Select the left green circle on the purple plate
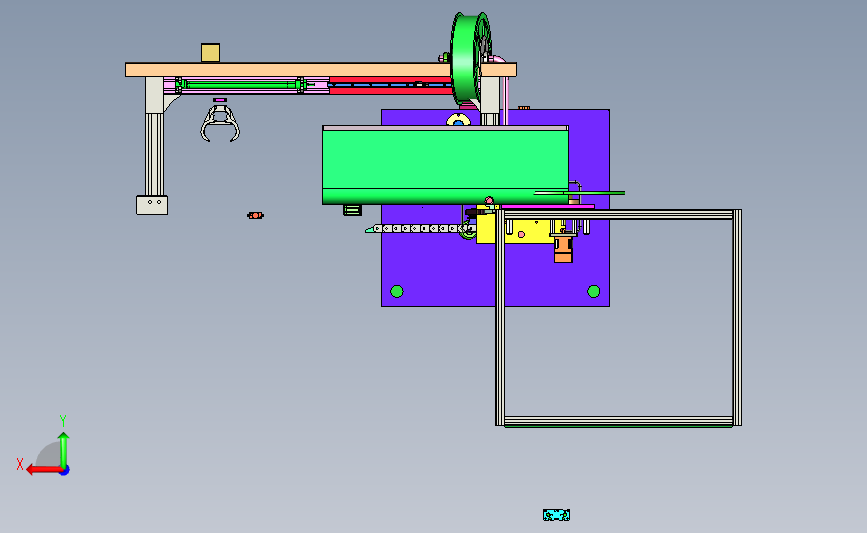This screenshot has width=867, height=533. coord(397,291)
